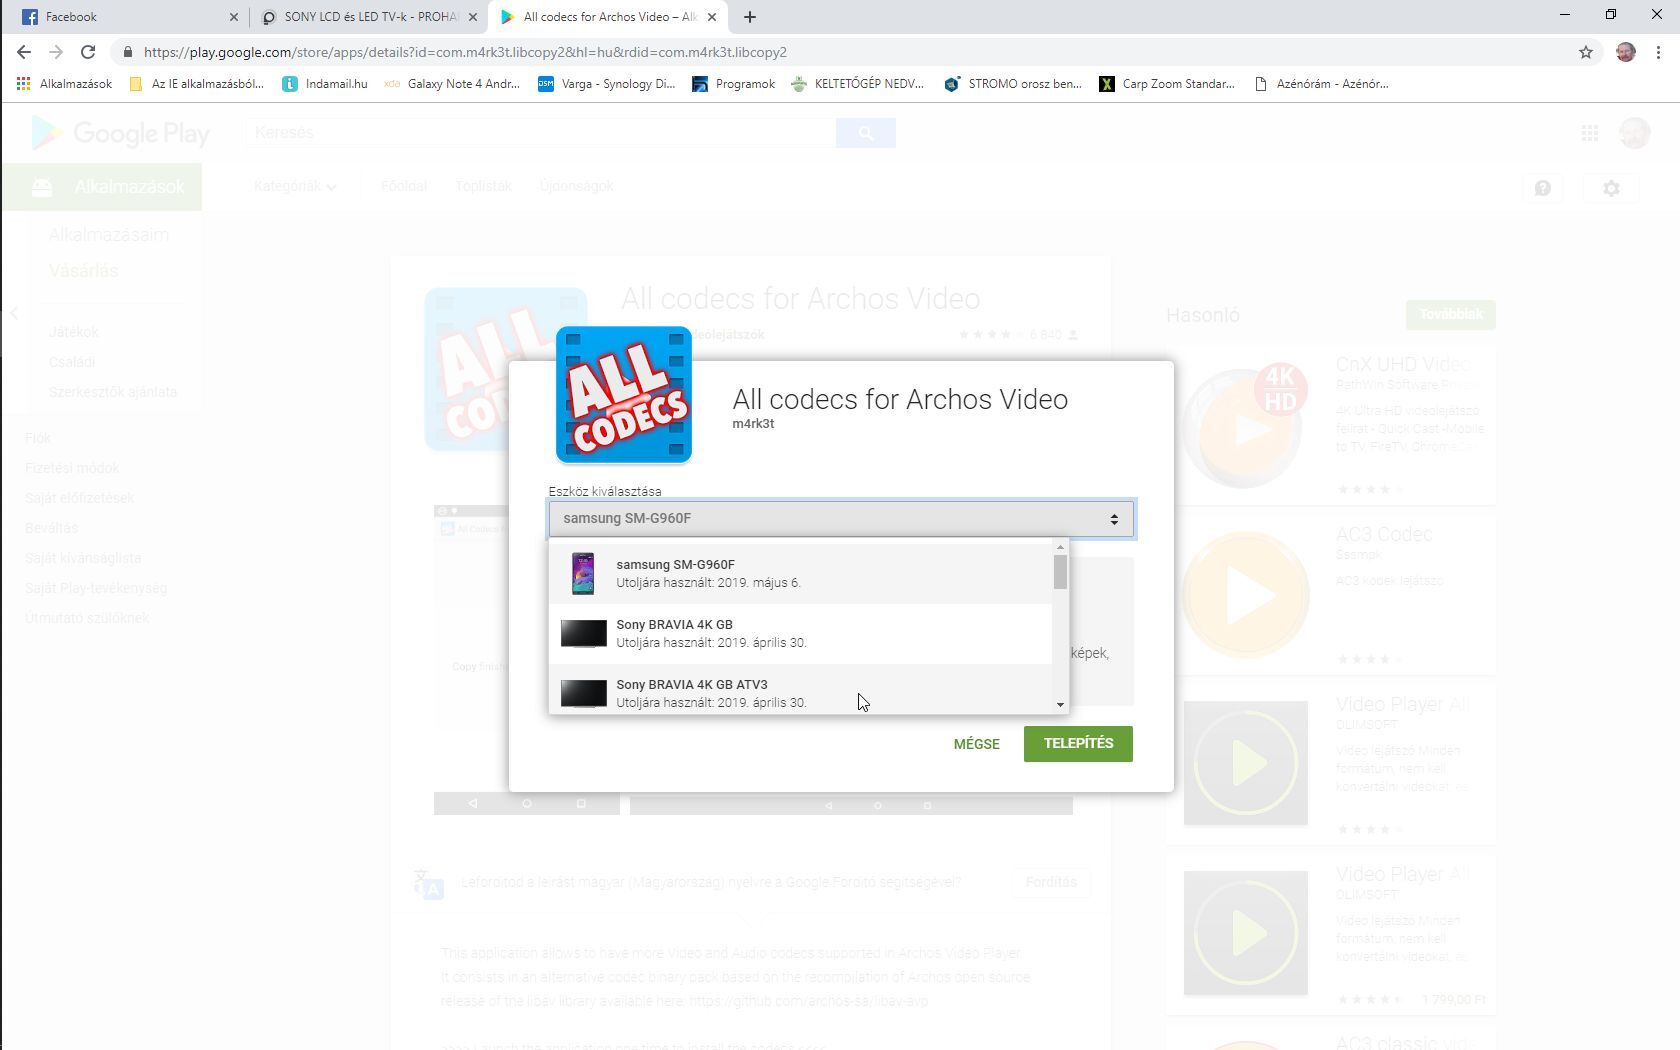Click the device list scroll down arrow
Viewport: 1680px width, 1050px height.
point(1060,705)
